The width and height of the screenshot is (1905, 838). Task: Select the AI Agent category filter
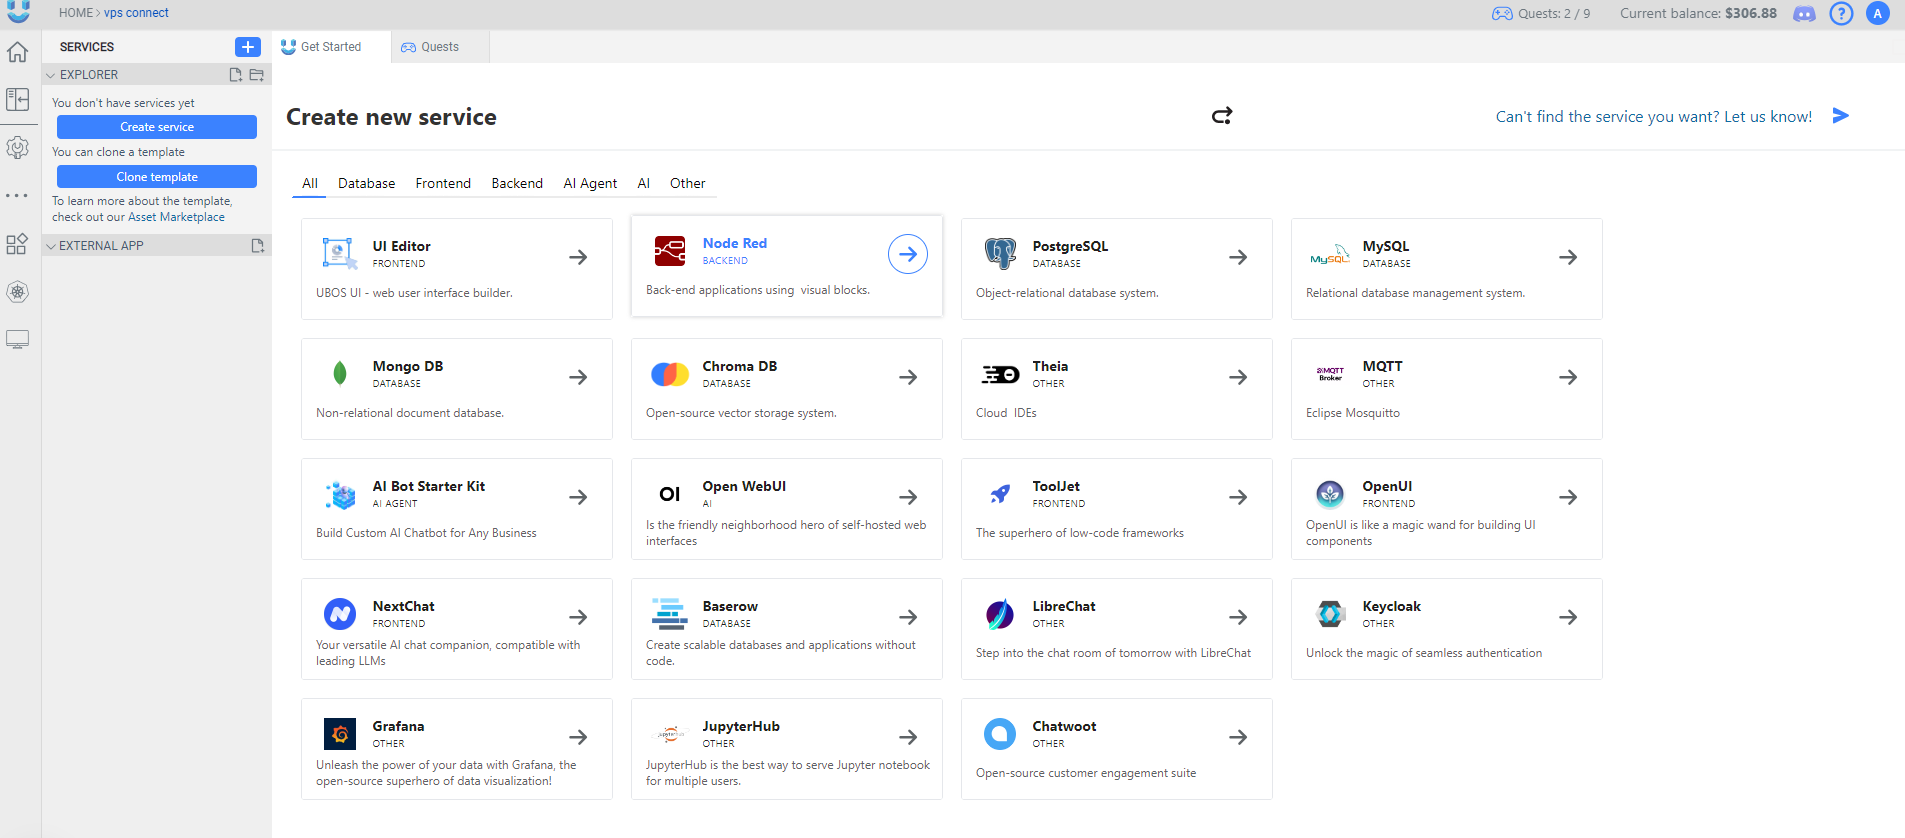tap(590, 183)
